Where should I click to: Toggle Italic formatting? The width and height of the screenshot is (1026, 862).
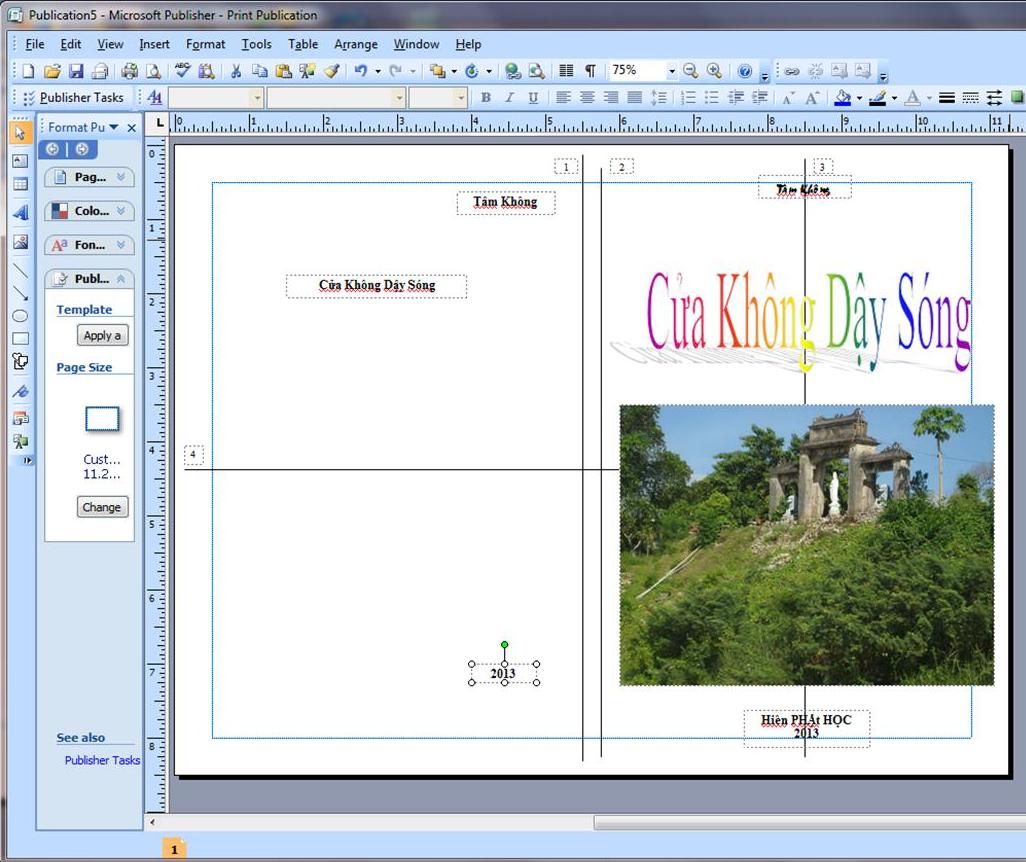(x=509, y=98)
